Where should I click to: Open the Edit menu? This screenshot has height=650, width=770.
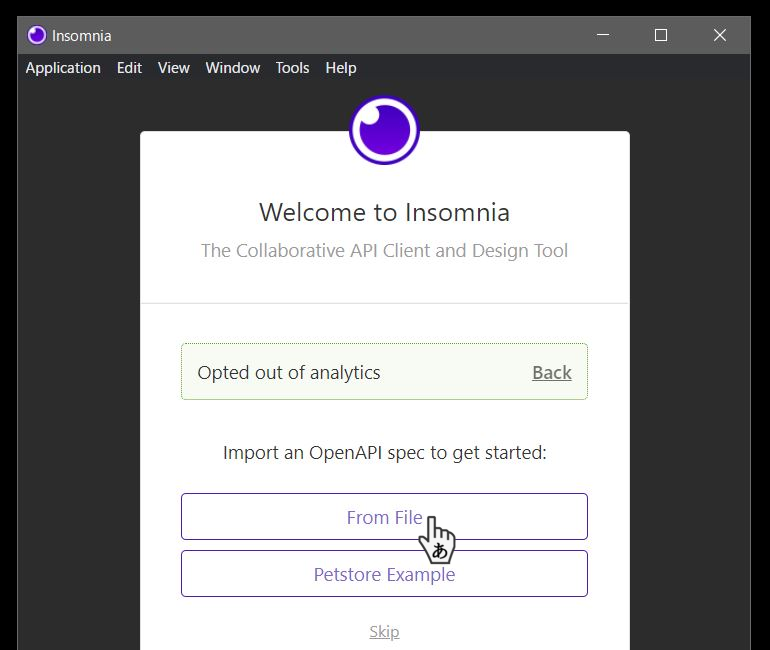coord(129,68)
